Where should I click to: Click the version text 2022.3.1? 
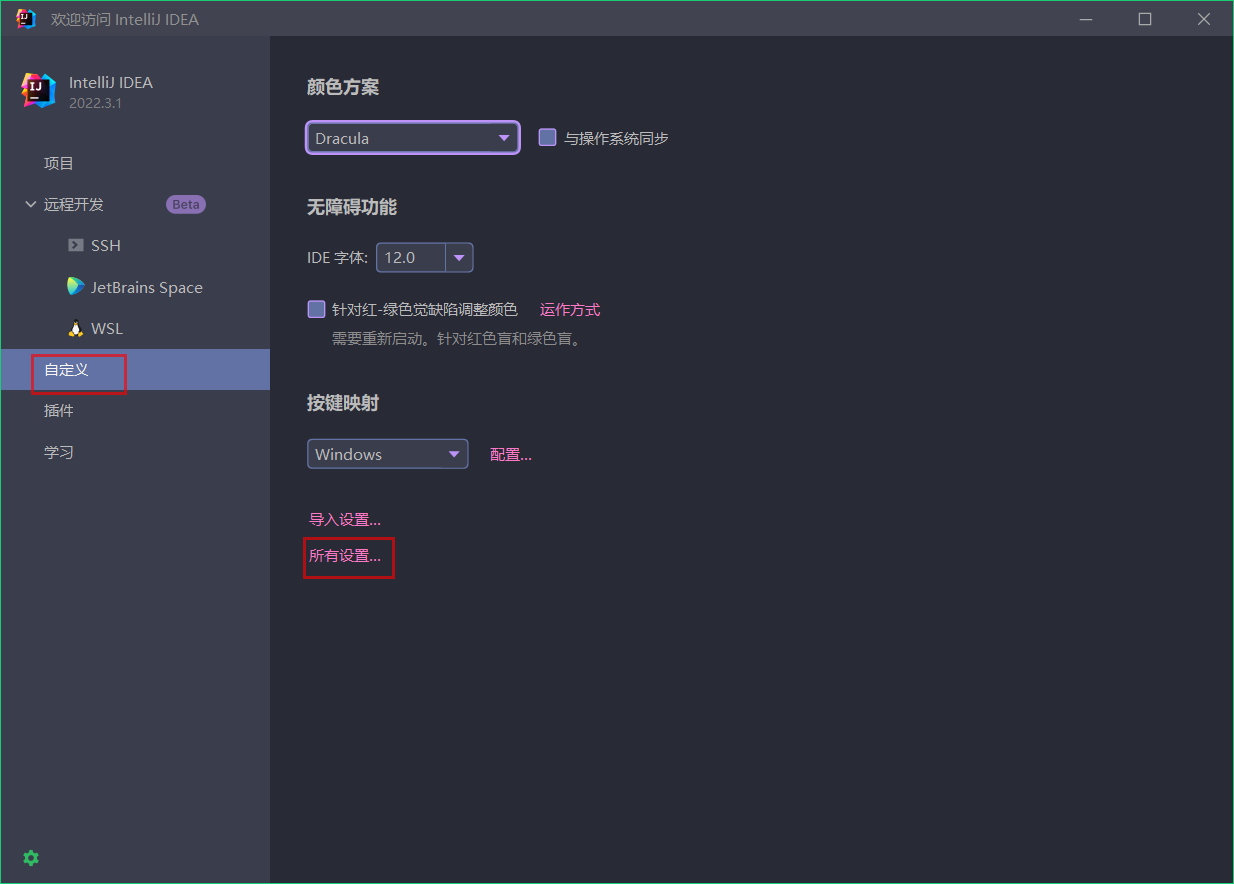click(x=95, y=103)
